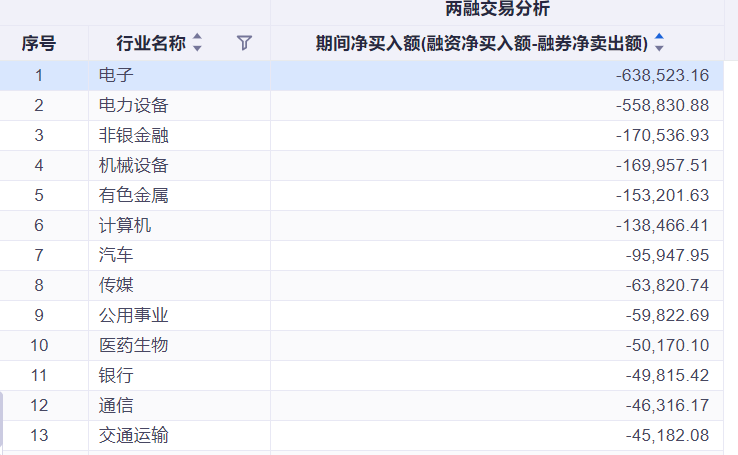
Task: Click serial number 1 in 电子 row
Action: pyautogui.click(x=39, y=75)
